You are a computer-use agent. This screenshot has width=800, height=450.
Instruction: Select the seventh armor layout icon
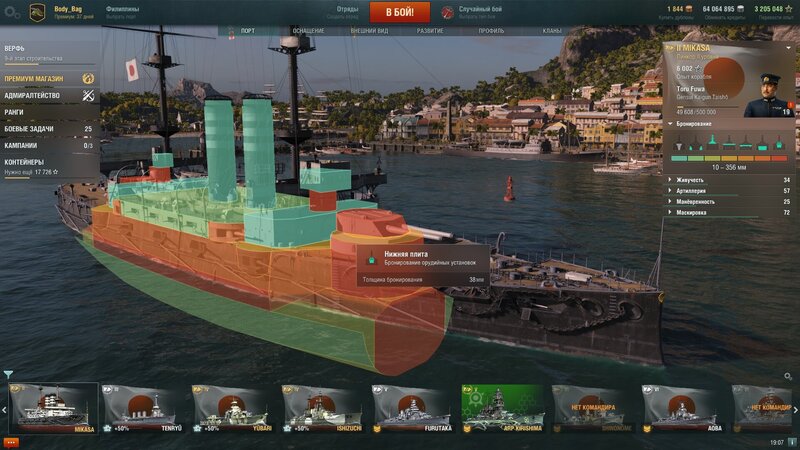pyautogui.click(x=779, y=143)
